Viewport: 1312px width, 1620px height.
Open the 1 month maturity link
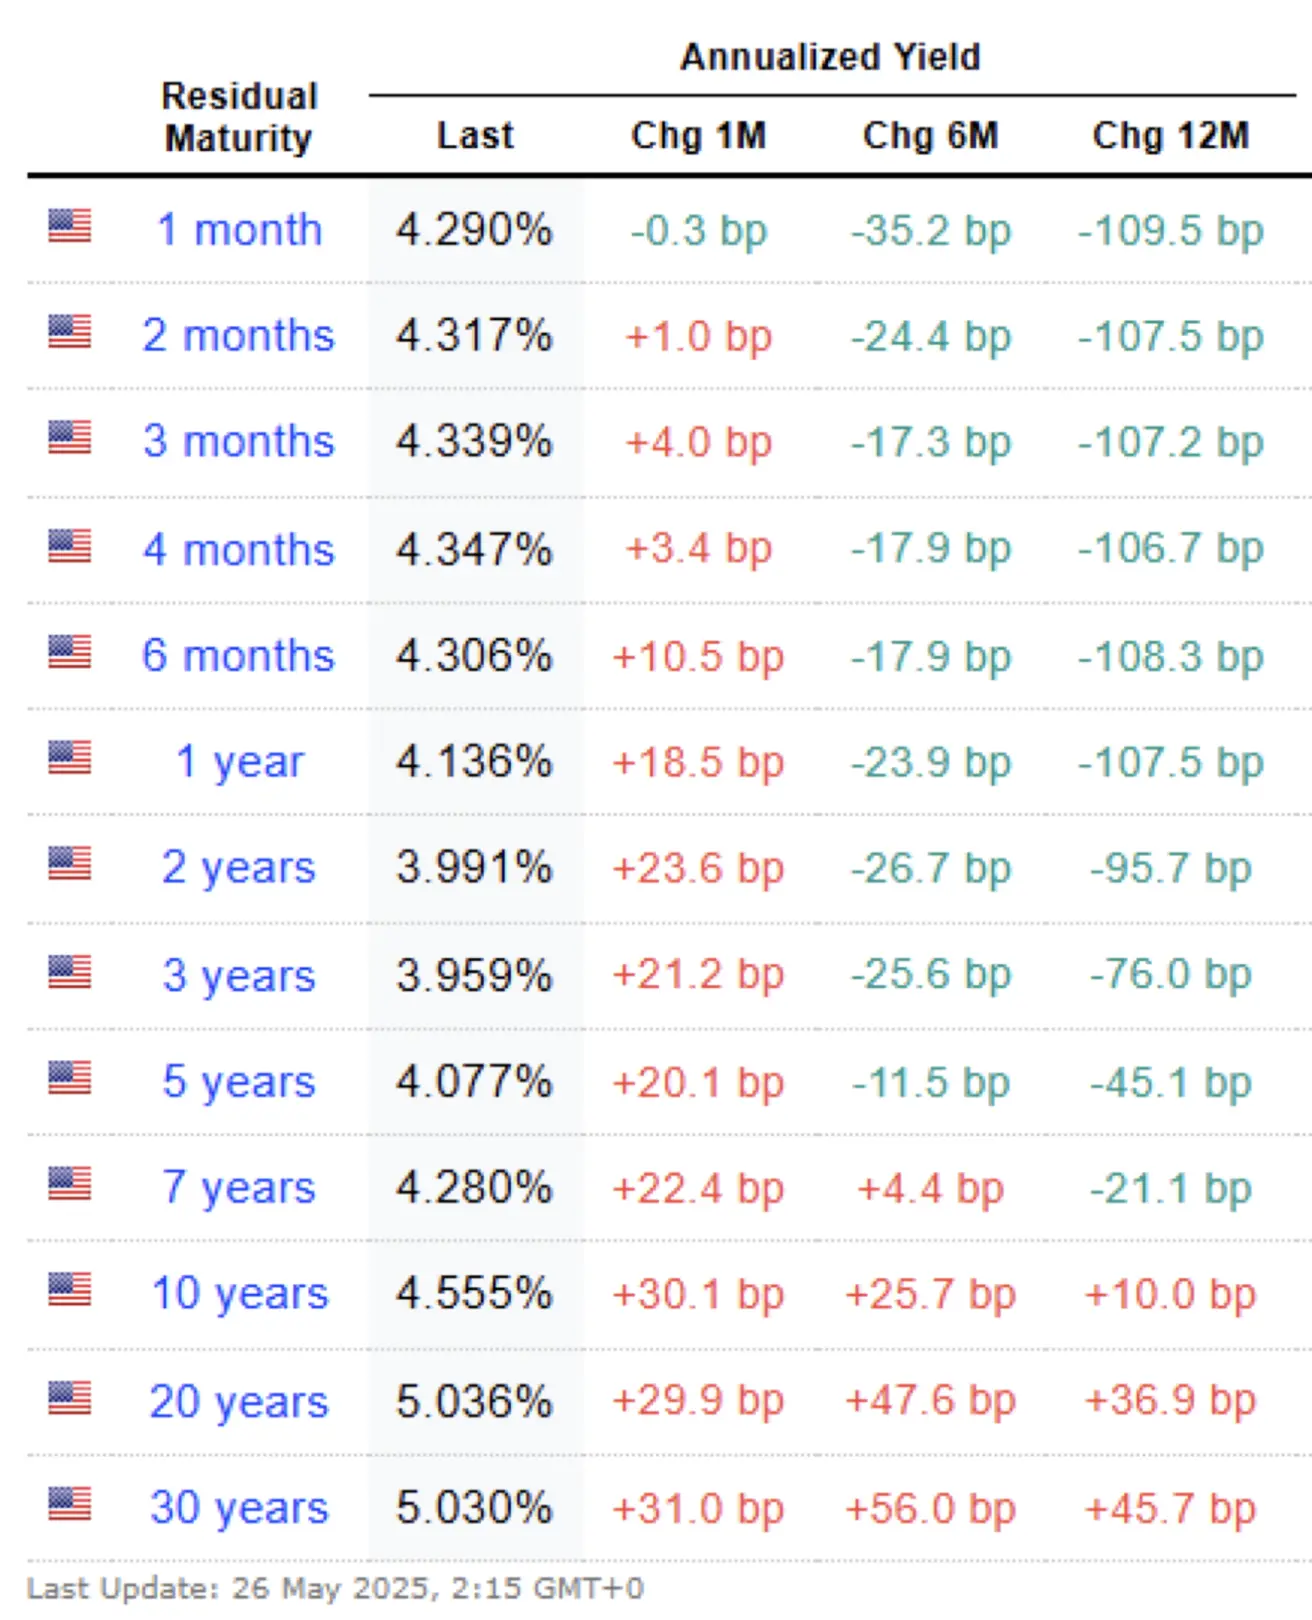click(239, 230)
